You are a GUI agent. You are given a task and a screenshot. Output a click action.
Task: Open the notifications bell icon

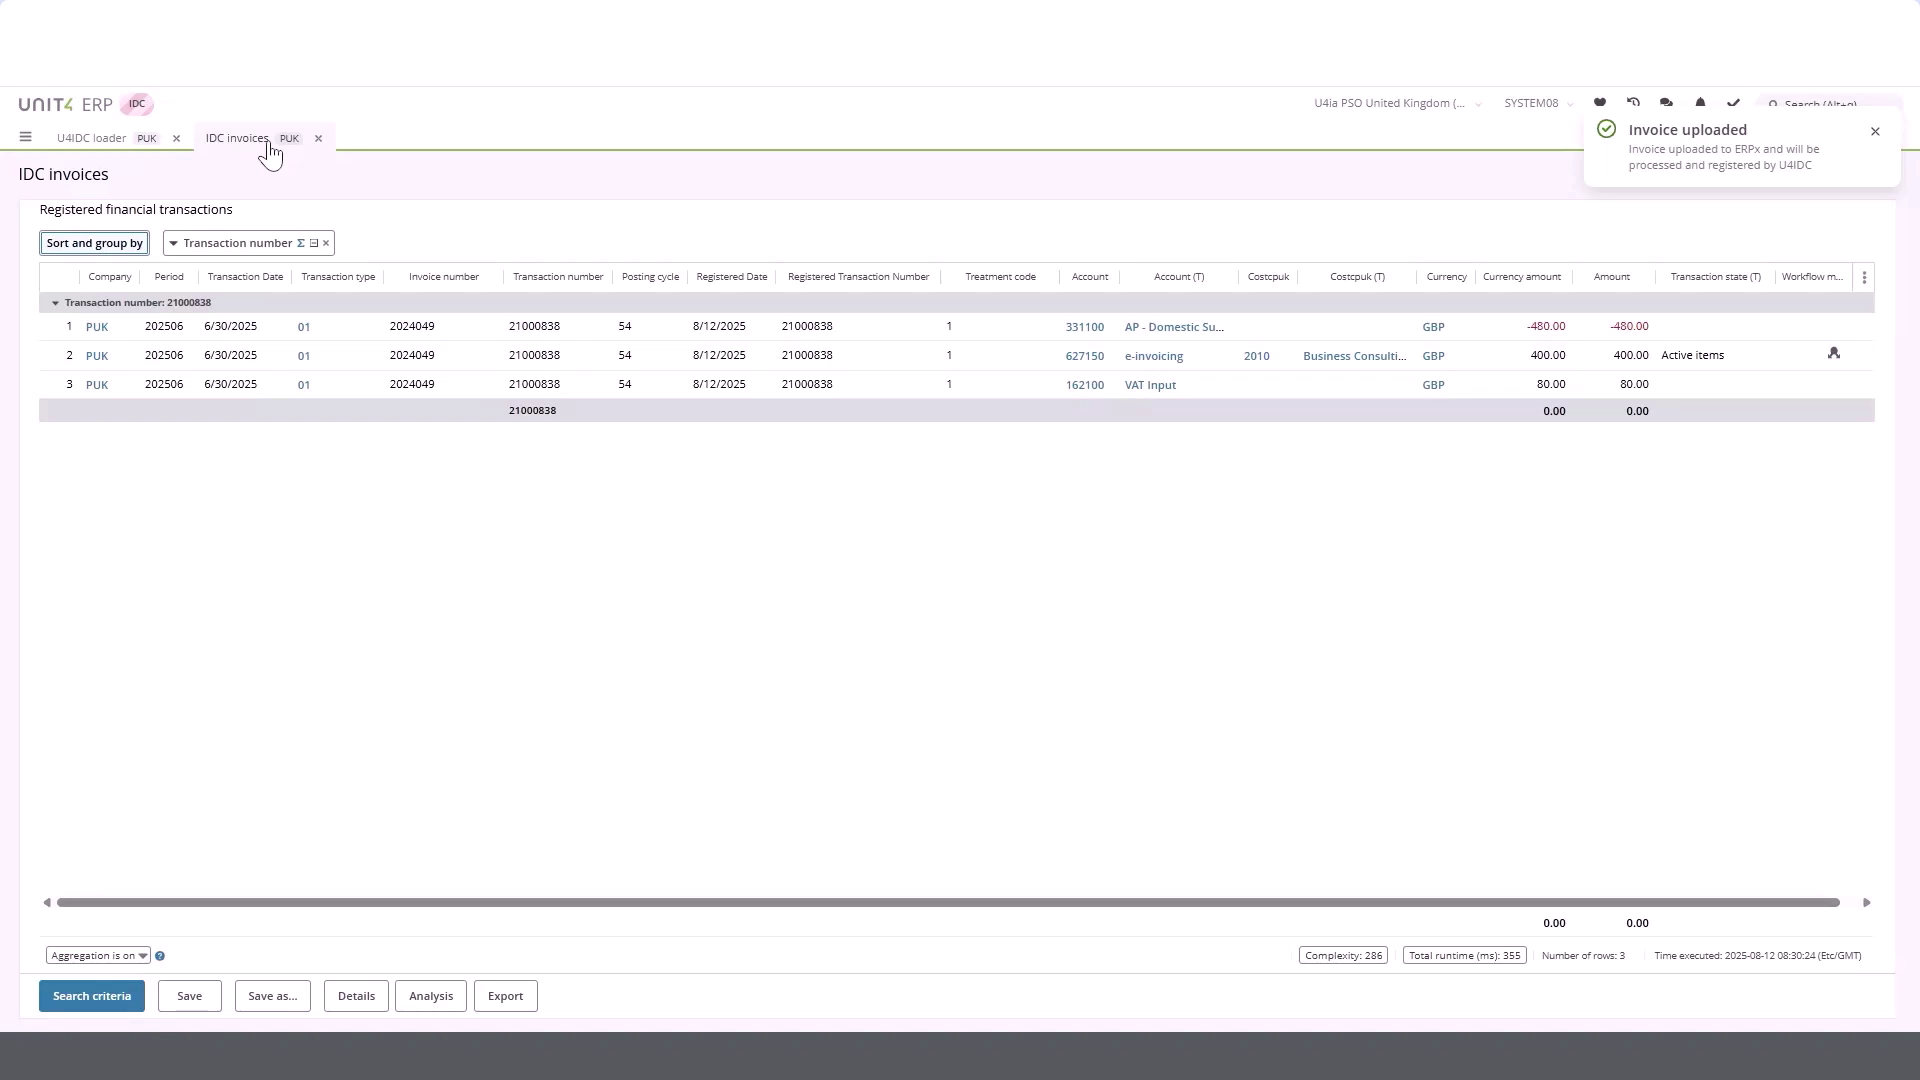coord(1700,101)
